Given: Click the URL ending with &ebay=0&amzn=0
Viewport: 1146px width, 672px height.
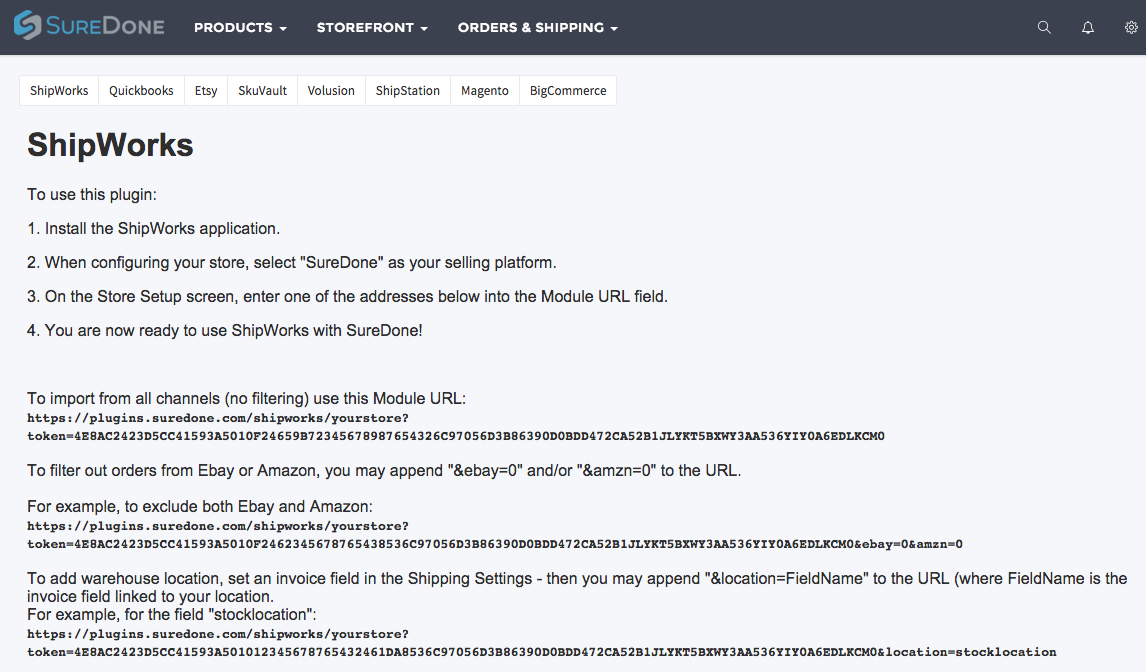Looking at the screenshot, I should (x=495, y=535).
